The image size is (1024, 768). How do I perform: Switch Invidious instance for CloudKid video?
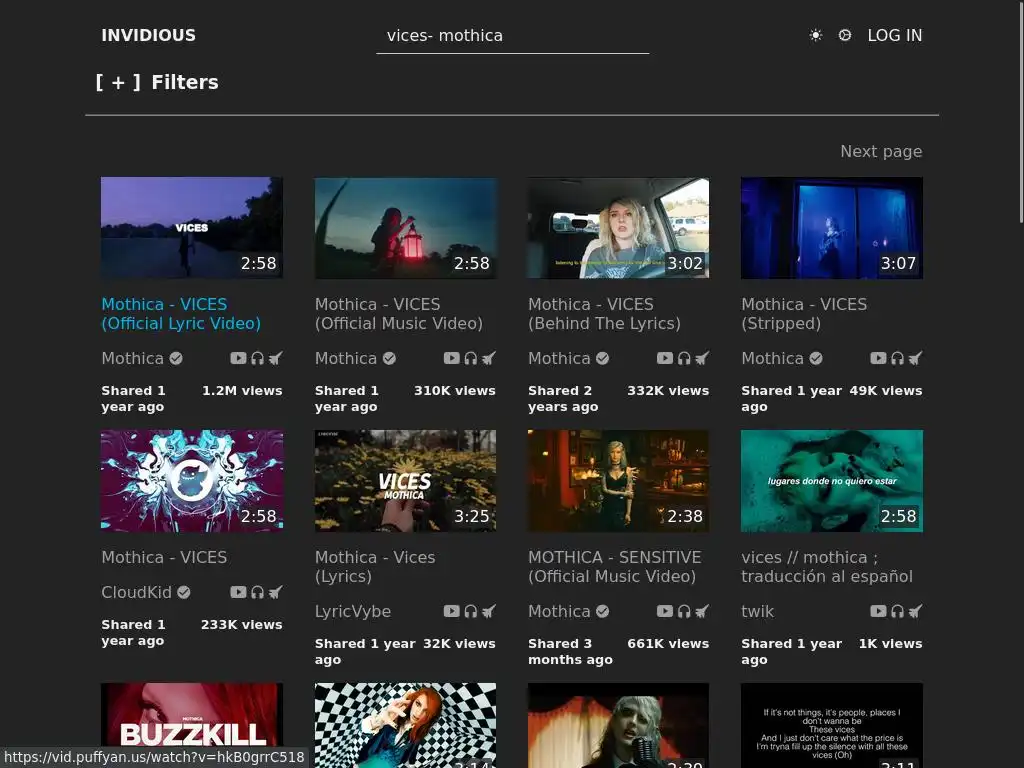pos(276,592)
